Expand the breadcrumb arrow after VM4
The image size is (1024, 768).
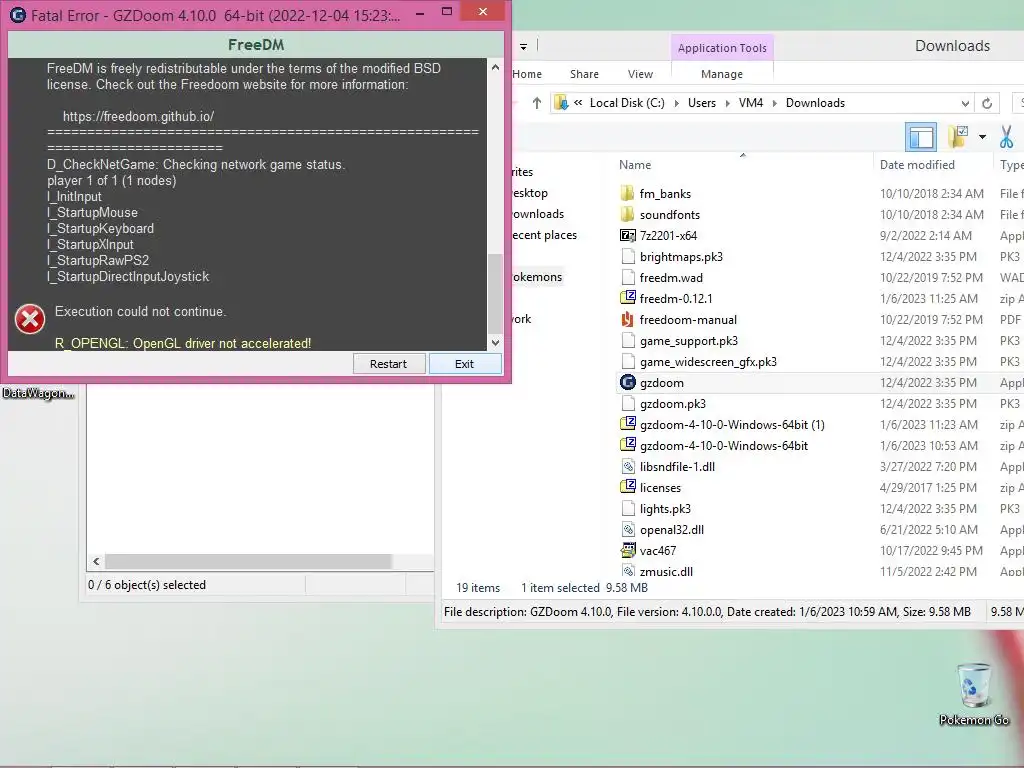(775, 103)
